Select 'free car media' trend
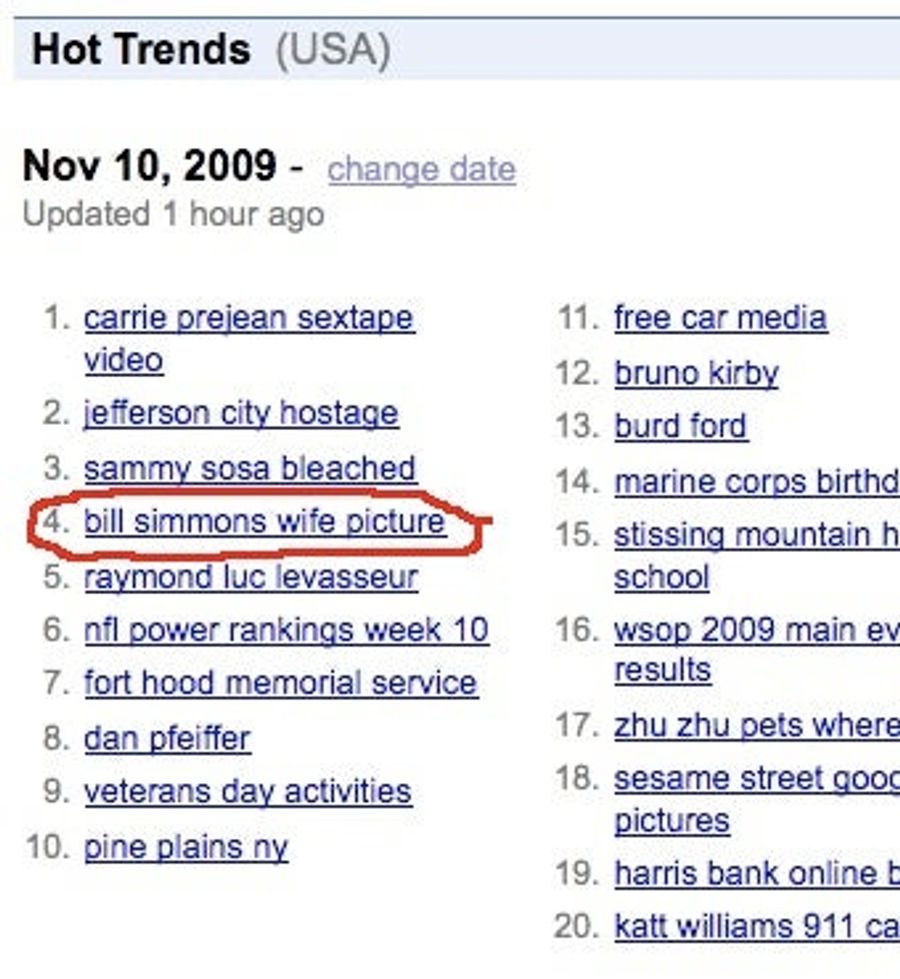The width and height of the screenshot is (900, 979). pyautogui.click(x=721, y=318)
